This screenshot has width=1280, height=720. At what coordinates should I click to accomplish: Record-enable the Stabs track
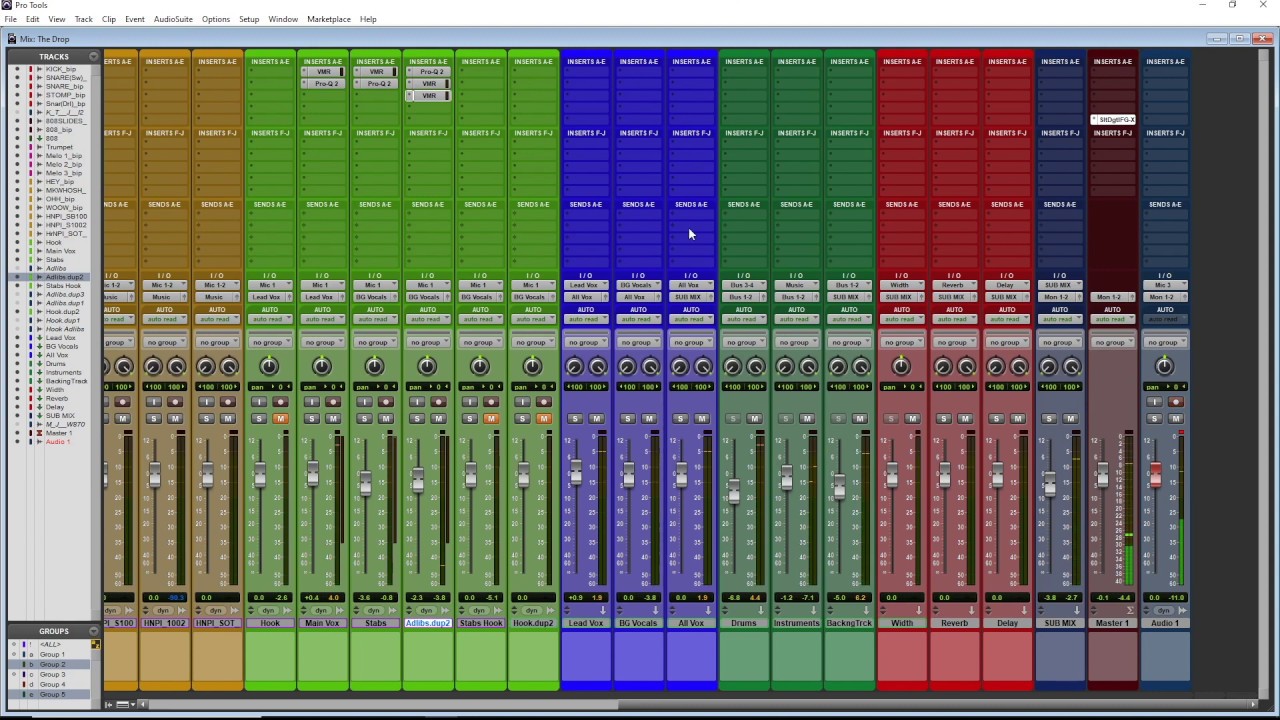tap(386, 402)
